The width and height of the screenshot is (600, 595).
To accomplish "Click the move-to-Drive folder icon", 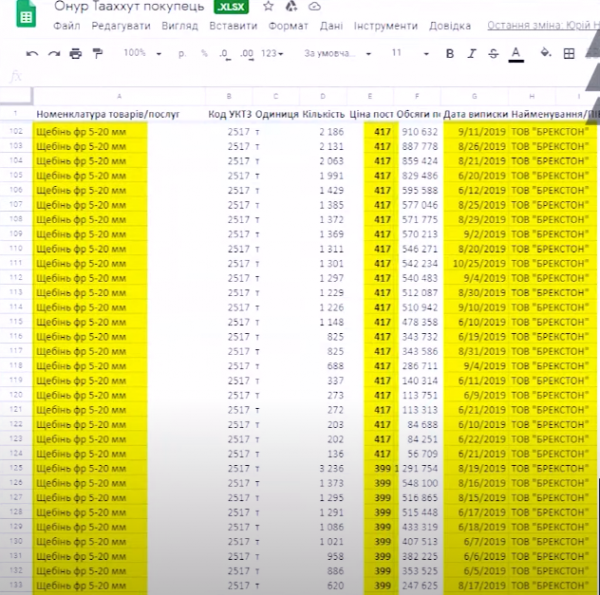I will [x=291, y=6].
